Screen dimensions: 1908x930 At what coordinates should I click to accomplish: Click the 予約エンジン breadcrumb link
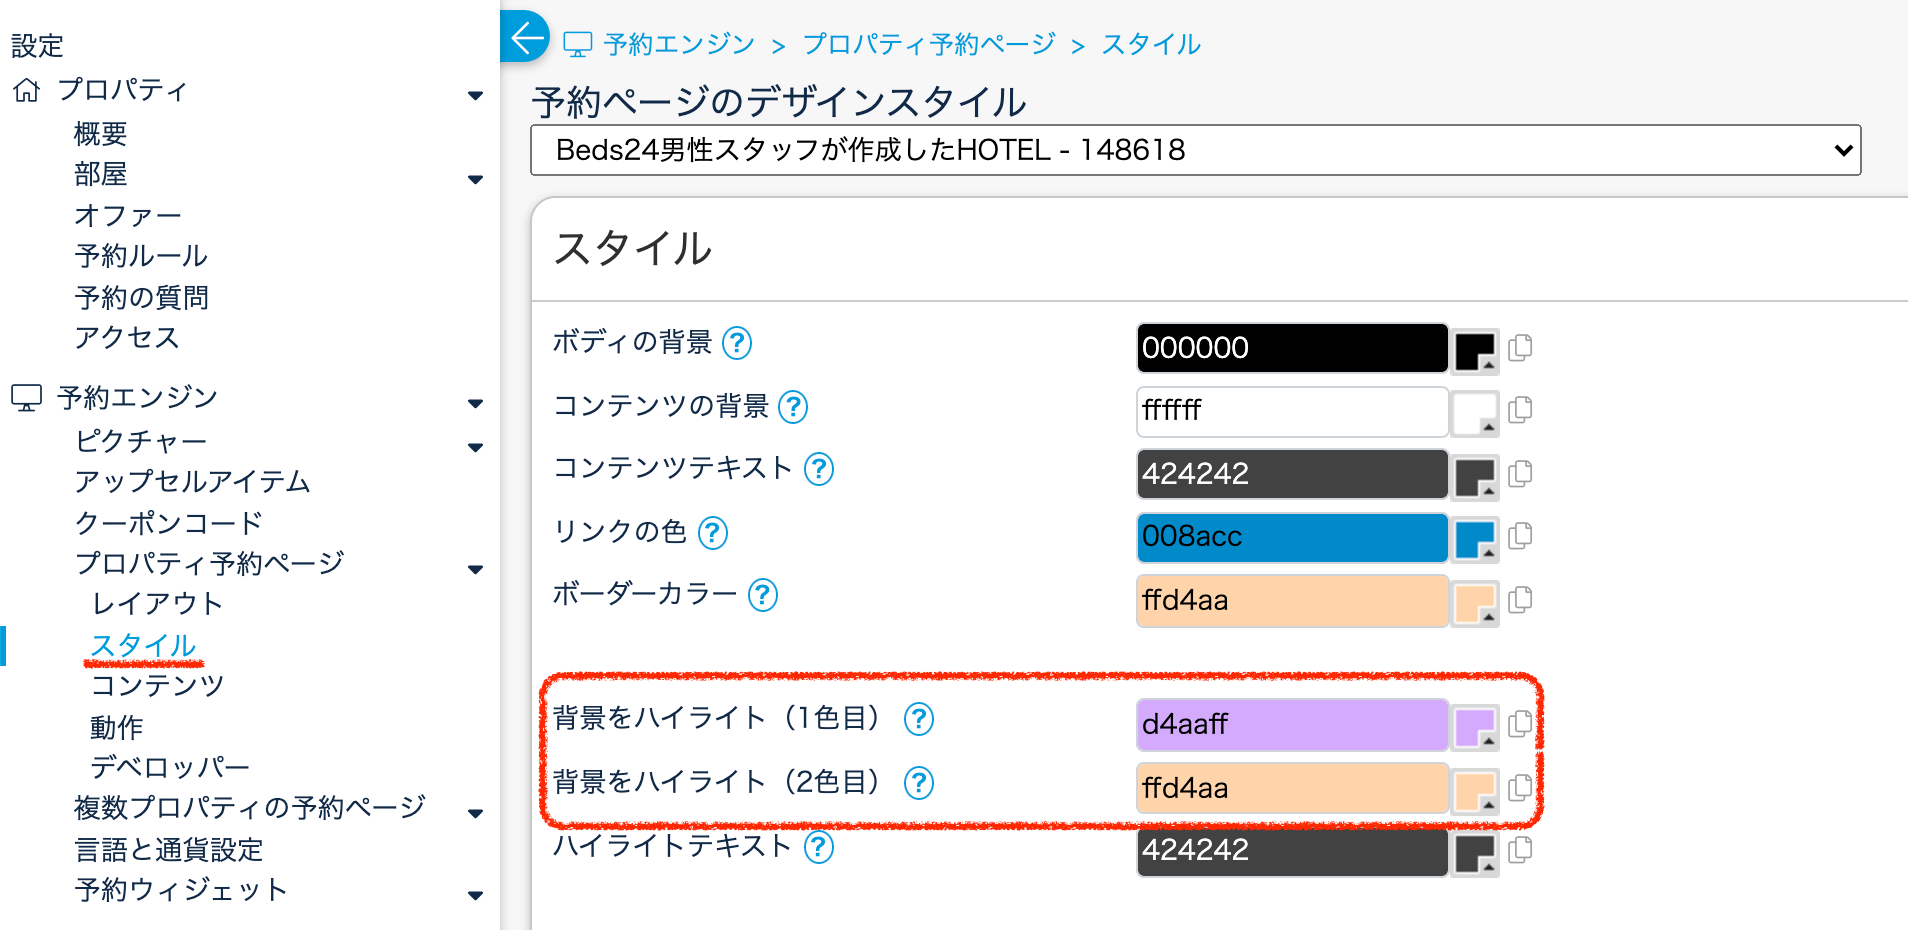678,44
